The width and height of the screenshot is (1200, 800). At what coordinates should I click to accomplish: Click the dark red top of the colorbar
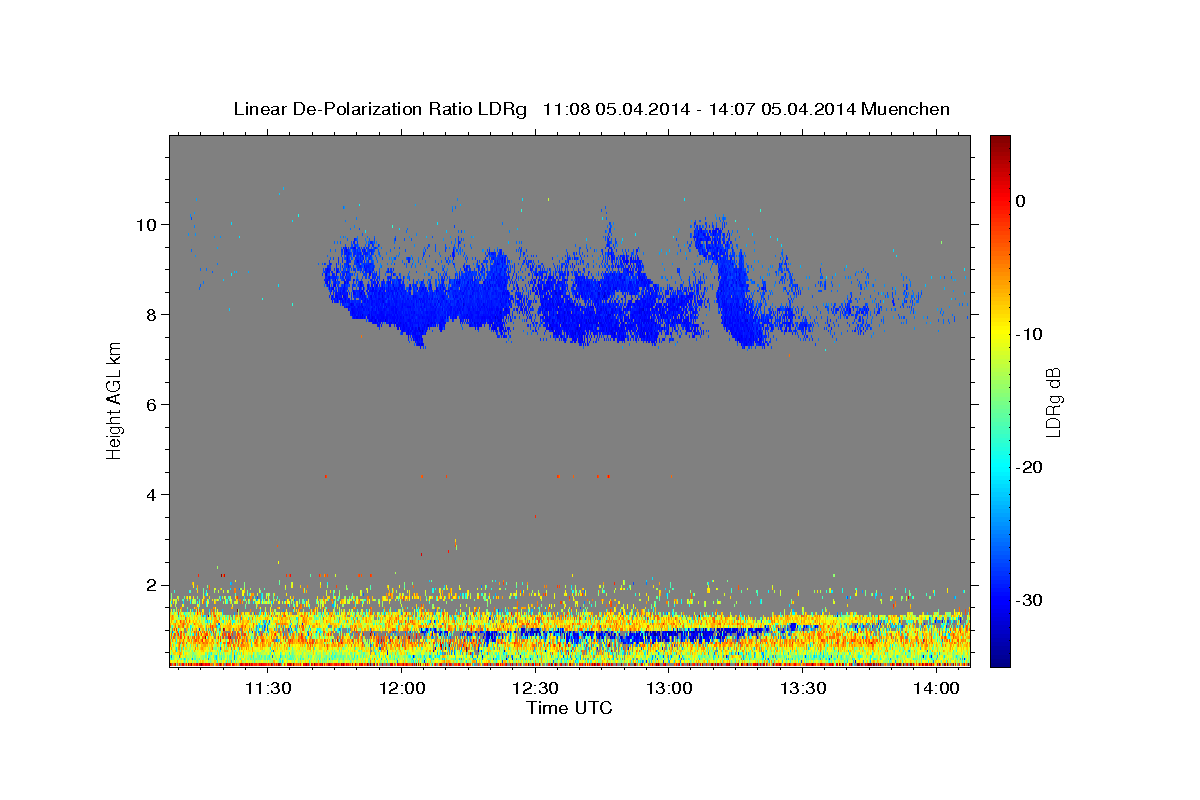[1000, 142]
